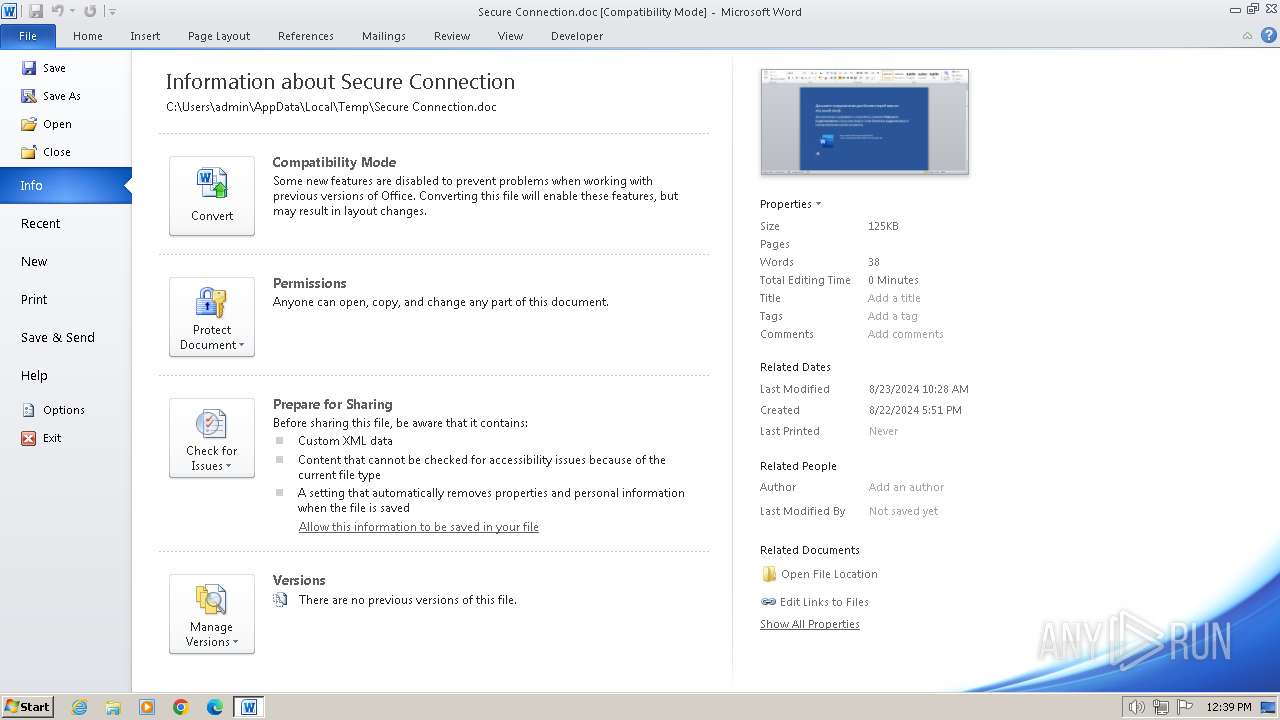Image resolution: width=1280 pixels, height=720 pixels.
Task: Click Add a tag field
Action: (x=892, y=316)
